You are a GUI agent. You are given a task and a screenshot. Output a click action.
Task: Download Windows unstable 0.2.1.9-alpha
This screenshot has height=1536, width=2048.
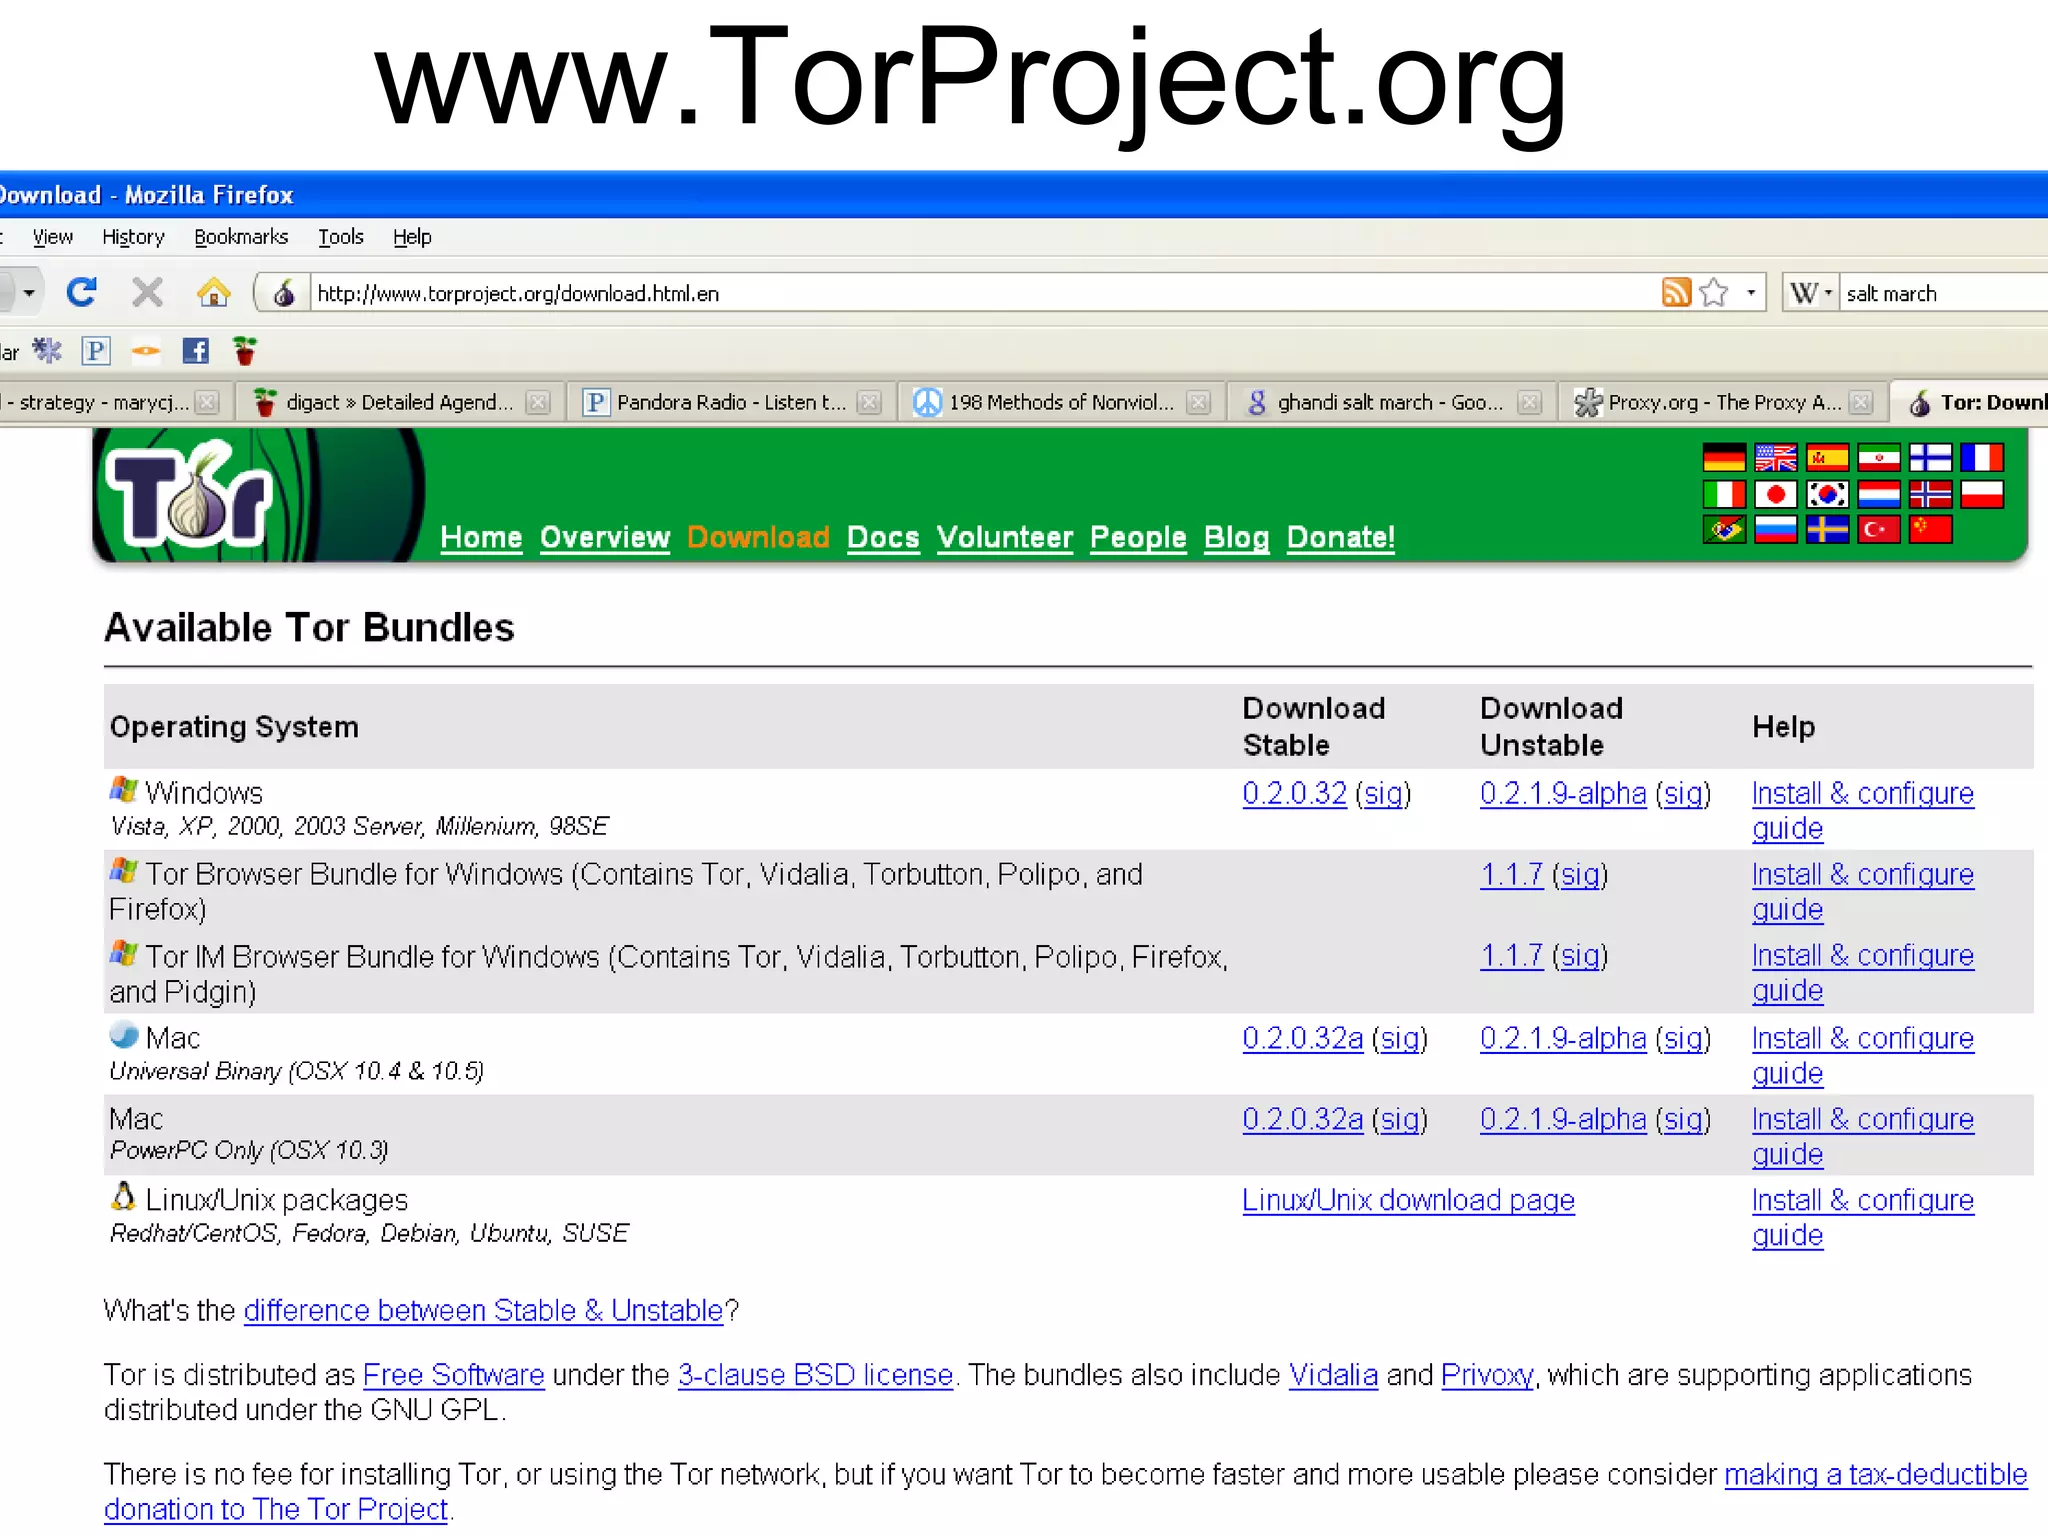1563,793
